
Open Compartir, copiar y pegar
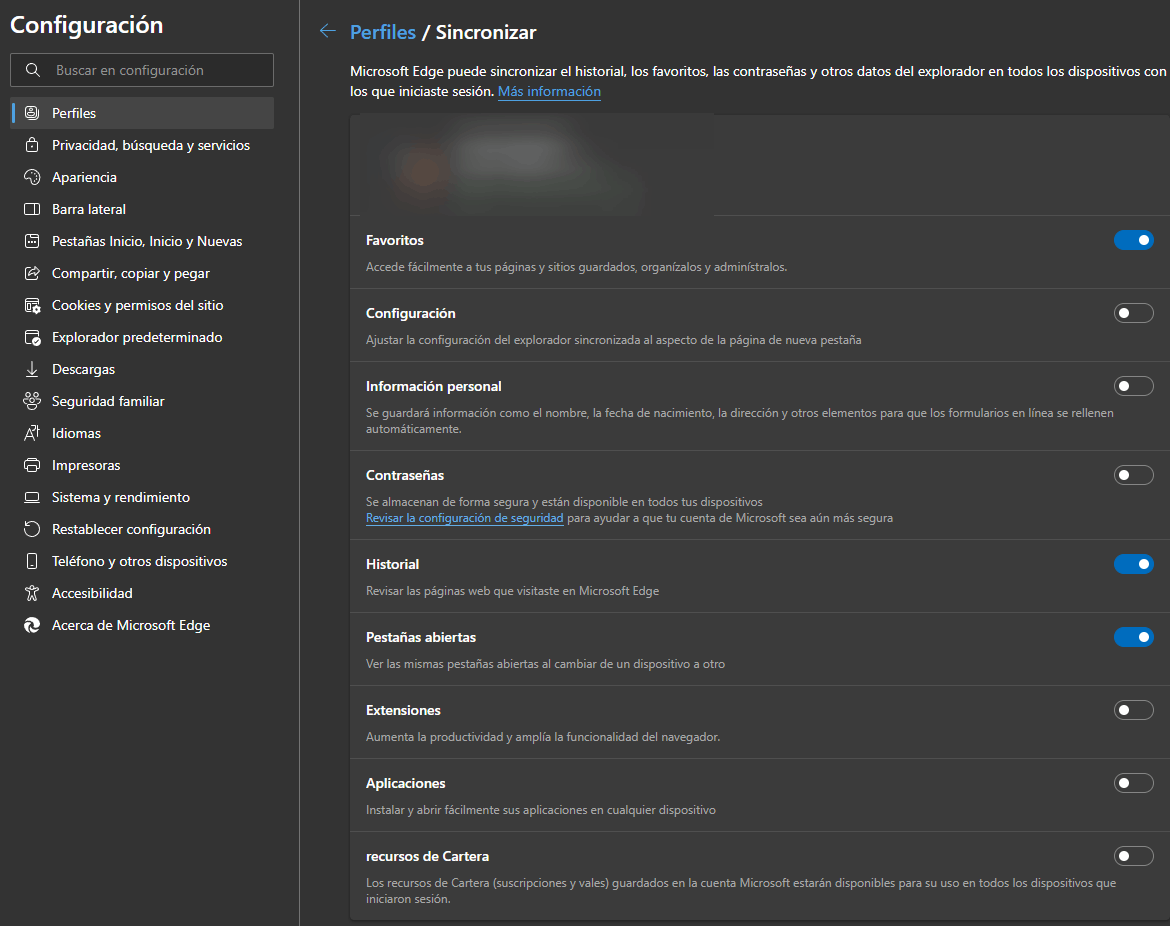(x=142, y=273)
